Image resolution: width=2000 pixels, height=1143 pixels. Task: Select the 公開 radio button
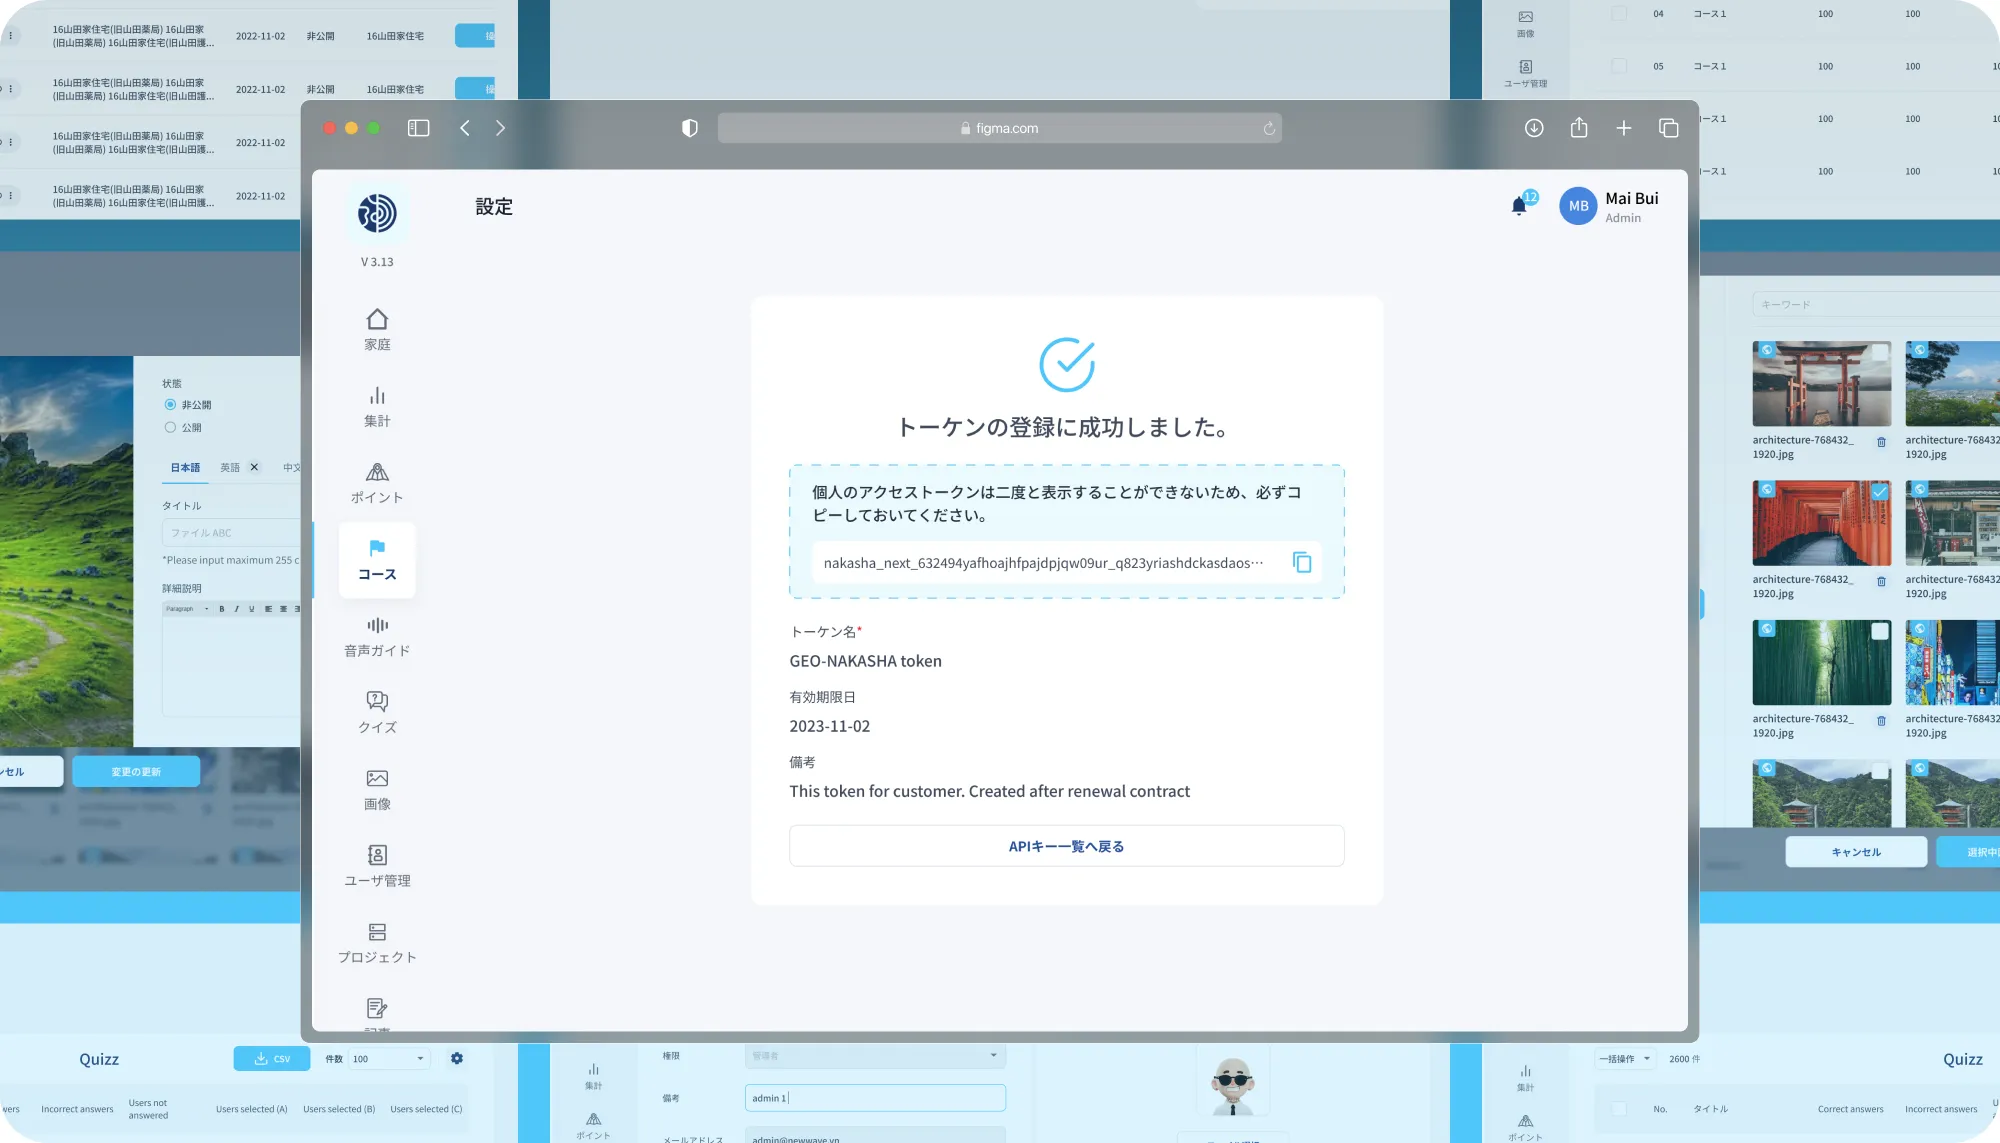[x=170, y=427]
